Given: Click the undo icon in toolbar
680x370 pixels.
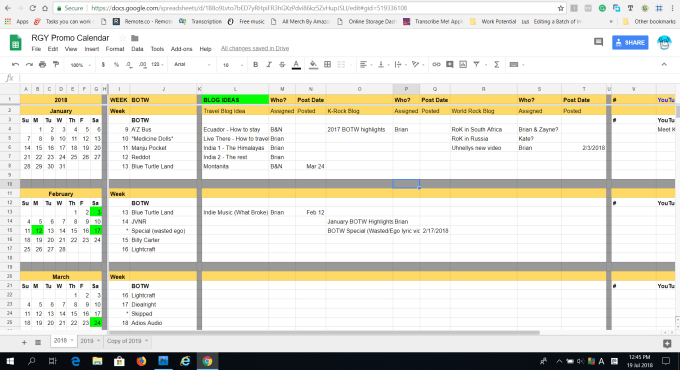Looking at the screenshot, I should coord(15,65).
